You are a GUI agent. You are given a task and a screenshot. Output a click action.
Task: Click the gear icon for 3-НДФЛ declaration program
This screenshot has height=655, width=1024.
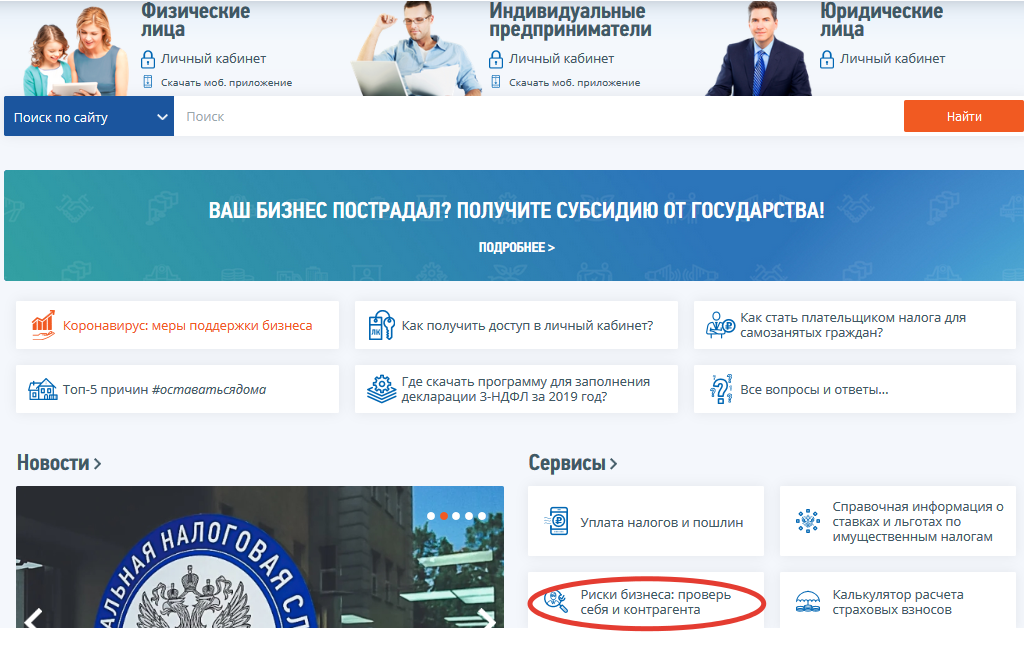(x=381, y=389)
